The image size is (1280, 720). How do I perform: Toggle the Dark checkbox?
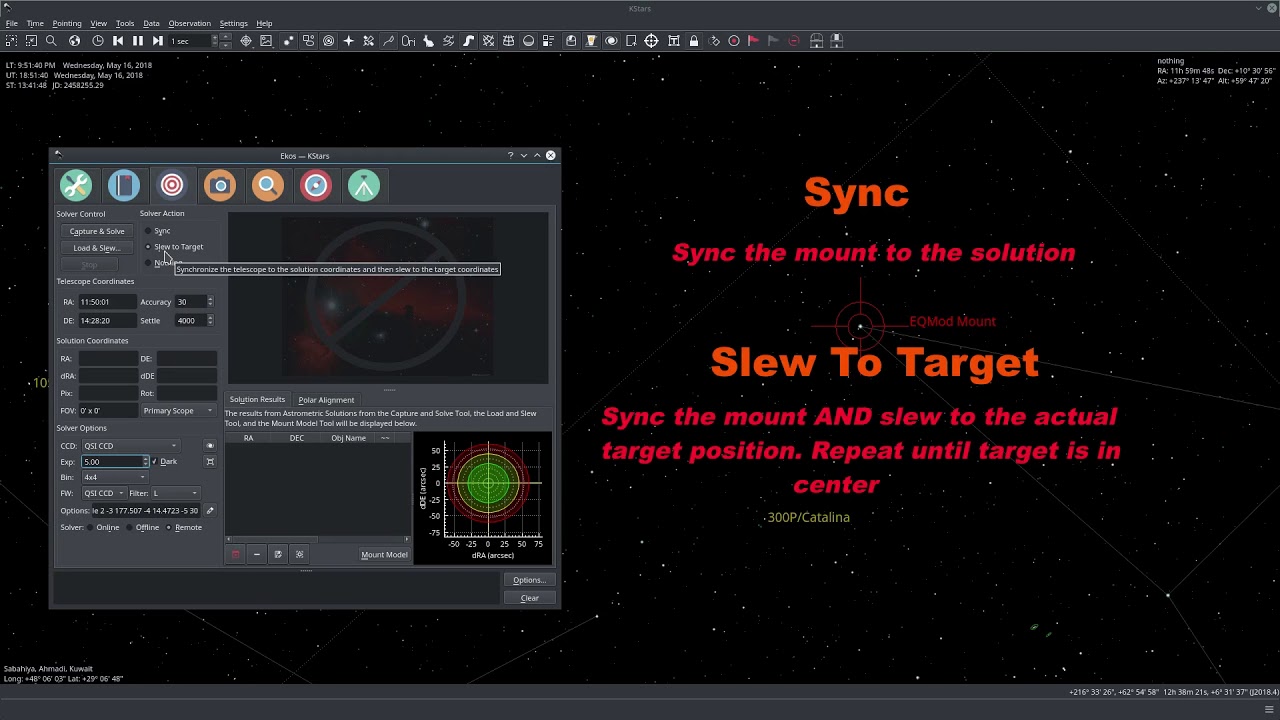164,462
